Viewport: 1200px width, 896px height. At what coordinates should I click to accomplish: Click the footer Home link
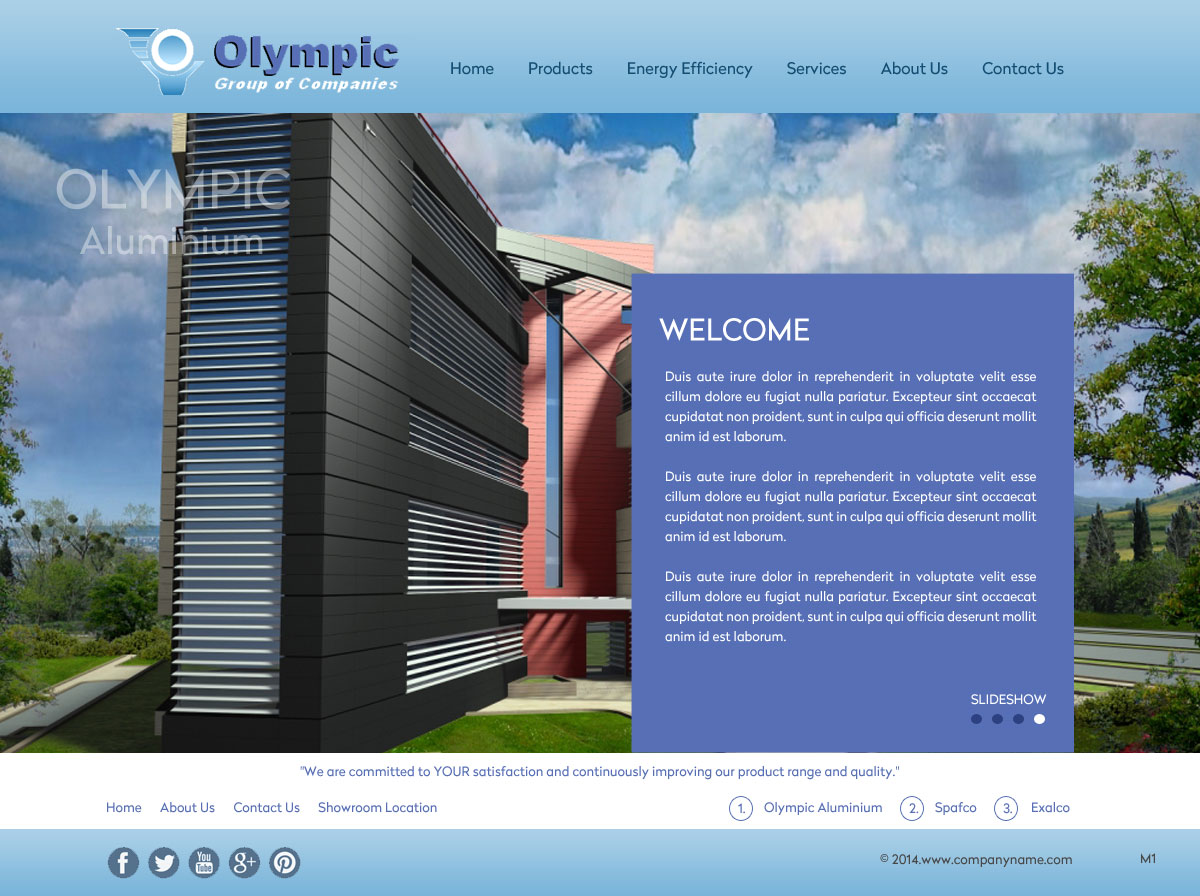click(124, 808)
